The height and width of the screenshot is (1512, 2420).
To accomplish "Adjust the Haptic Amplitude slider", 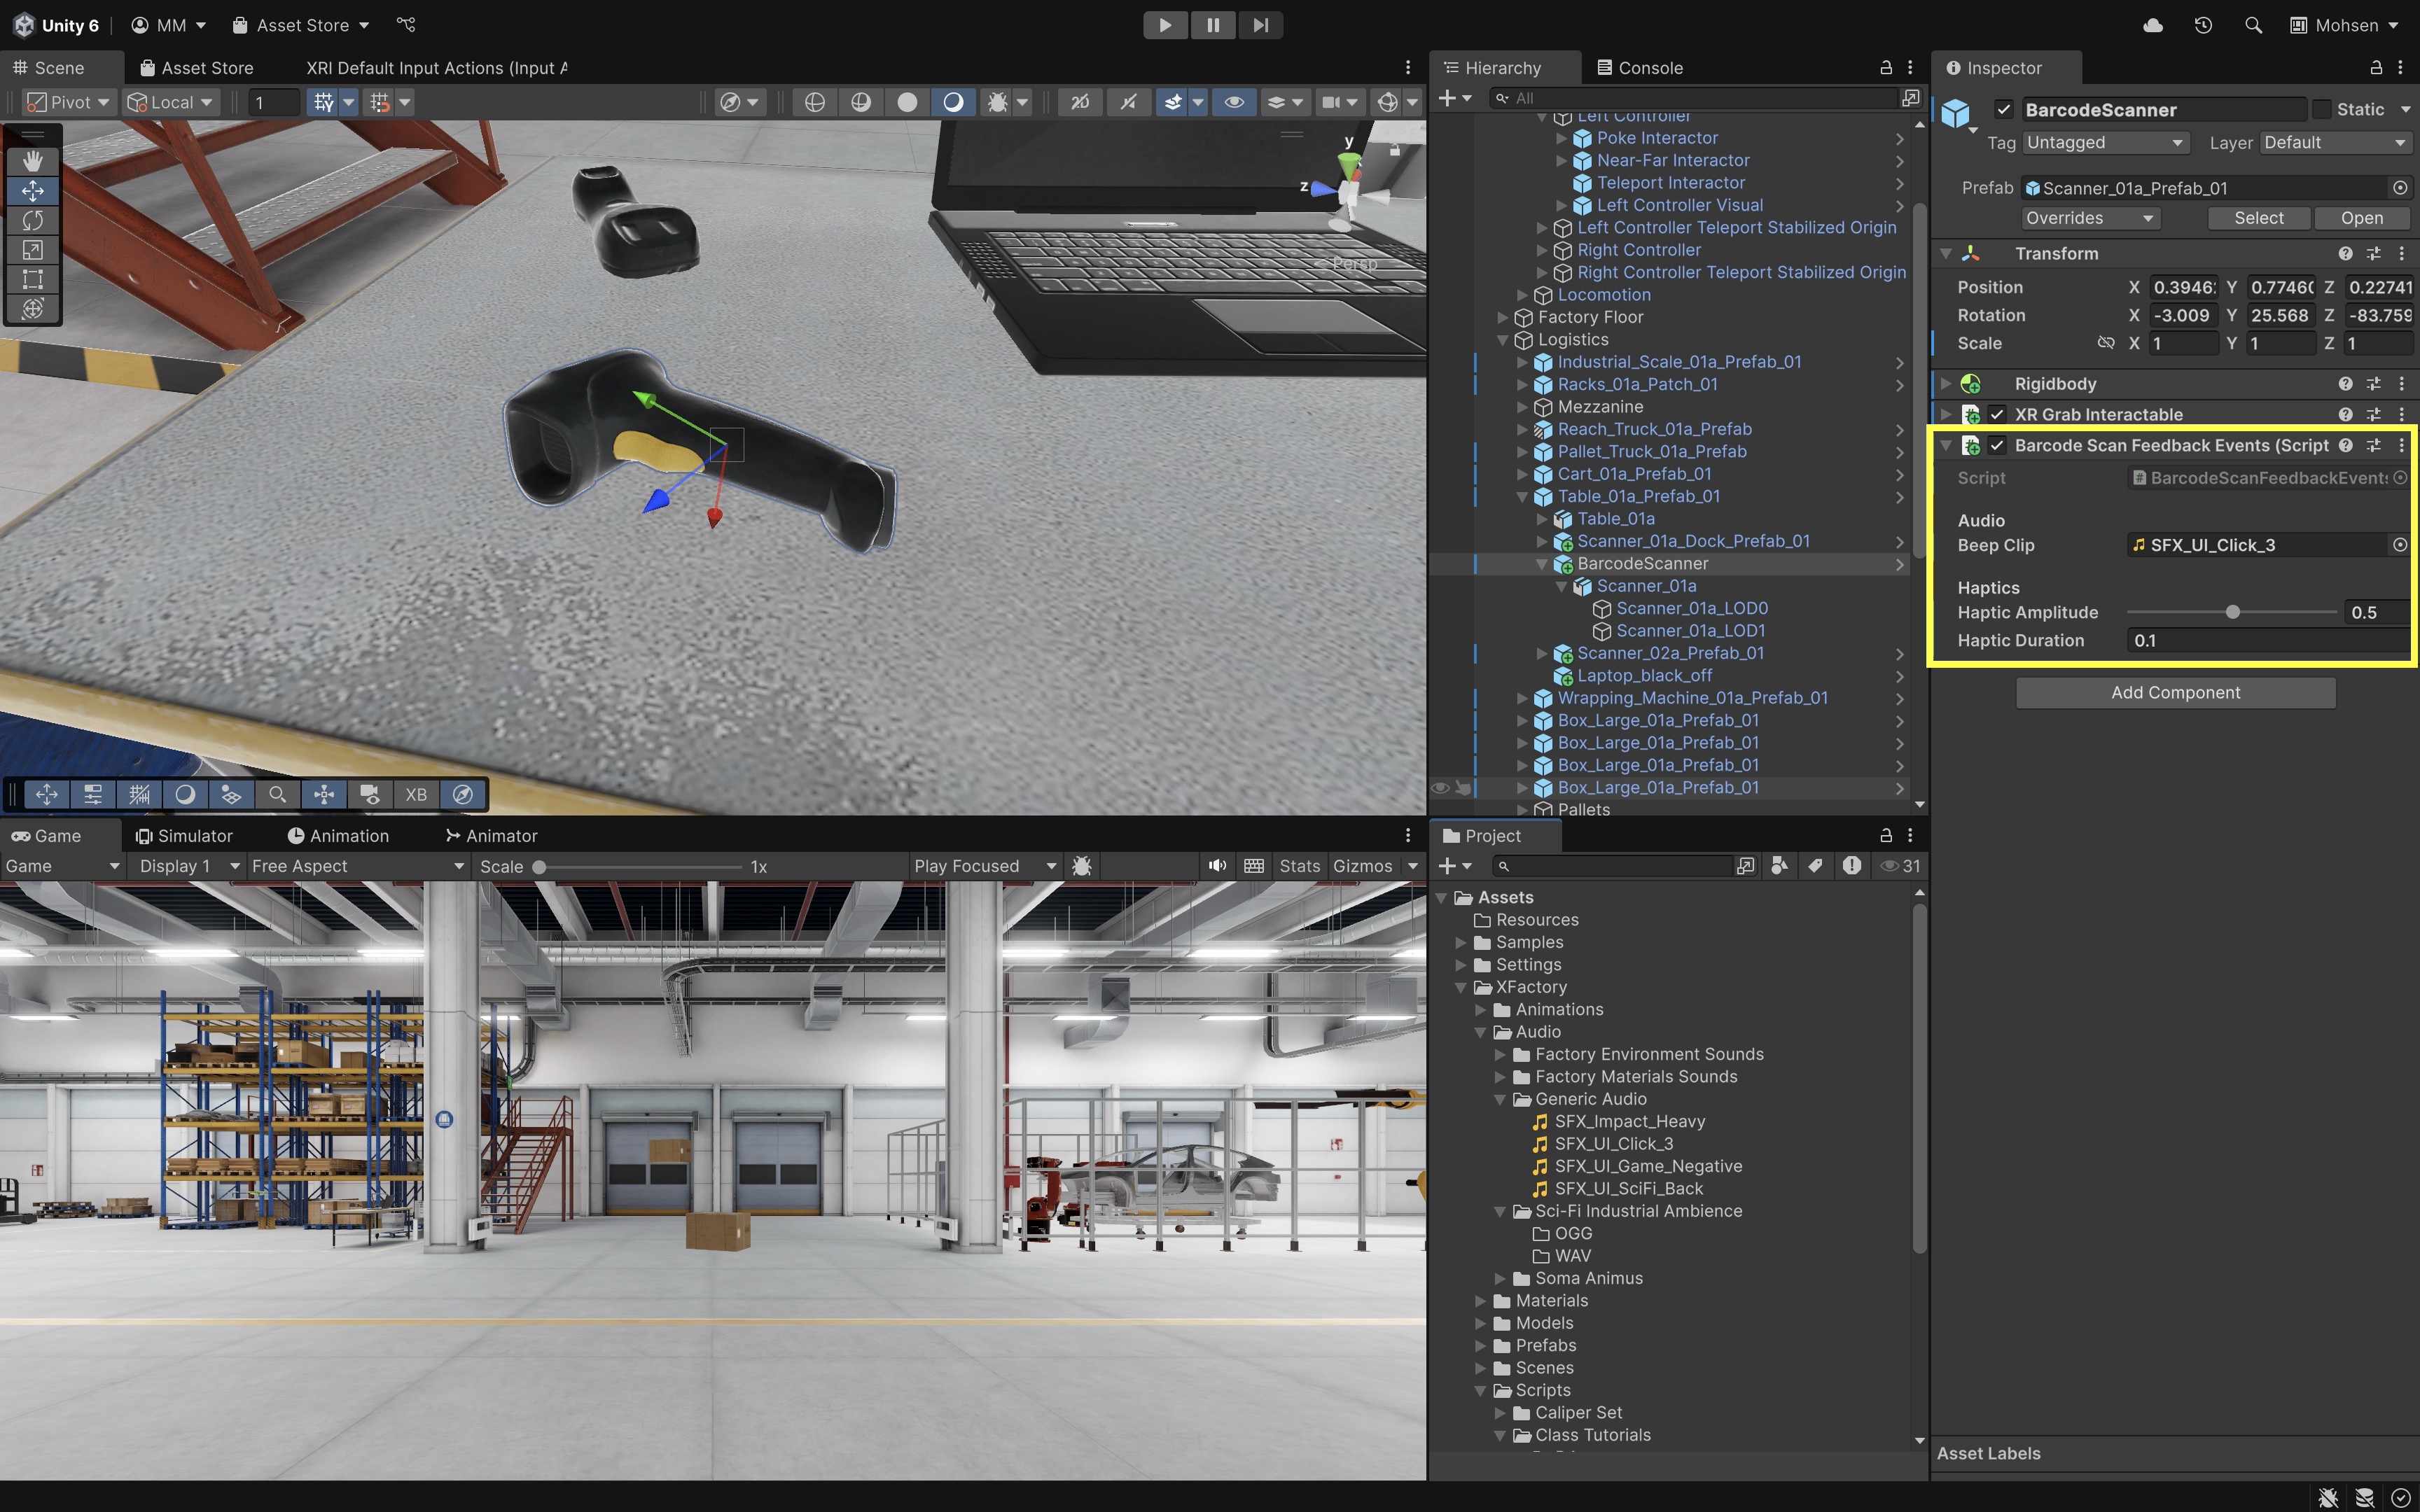I will pyautogui.click(x=2232, y=612).
